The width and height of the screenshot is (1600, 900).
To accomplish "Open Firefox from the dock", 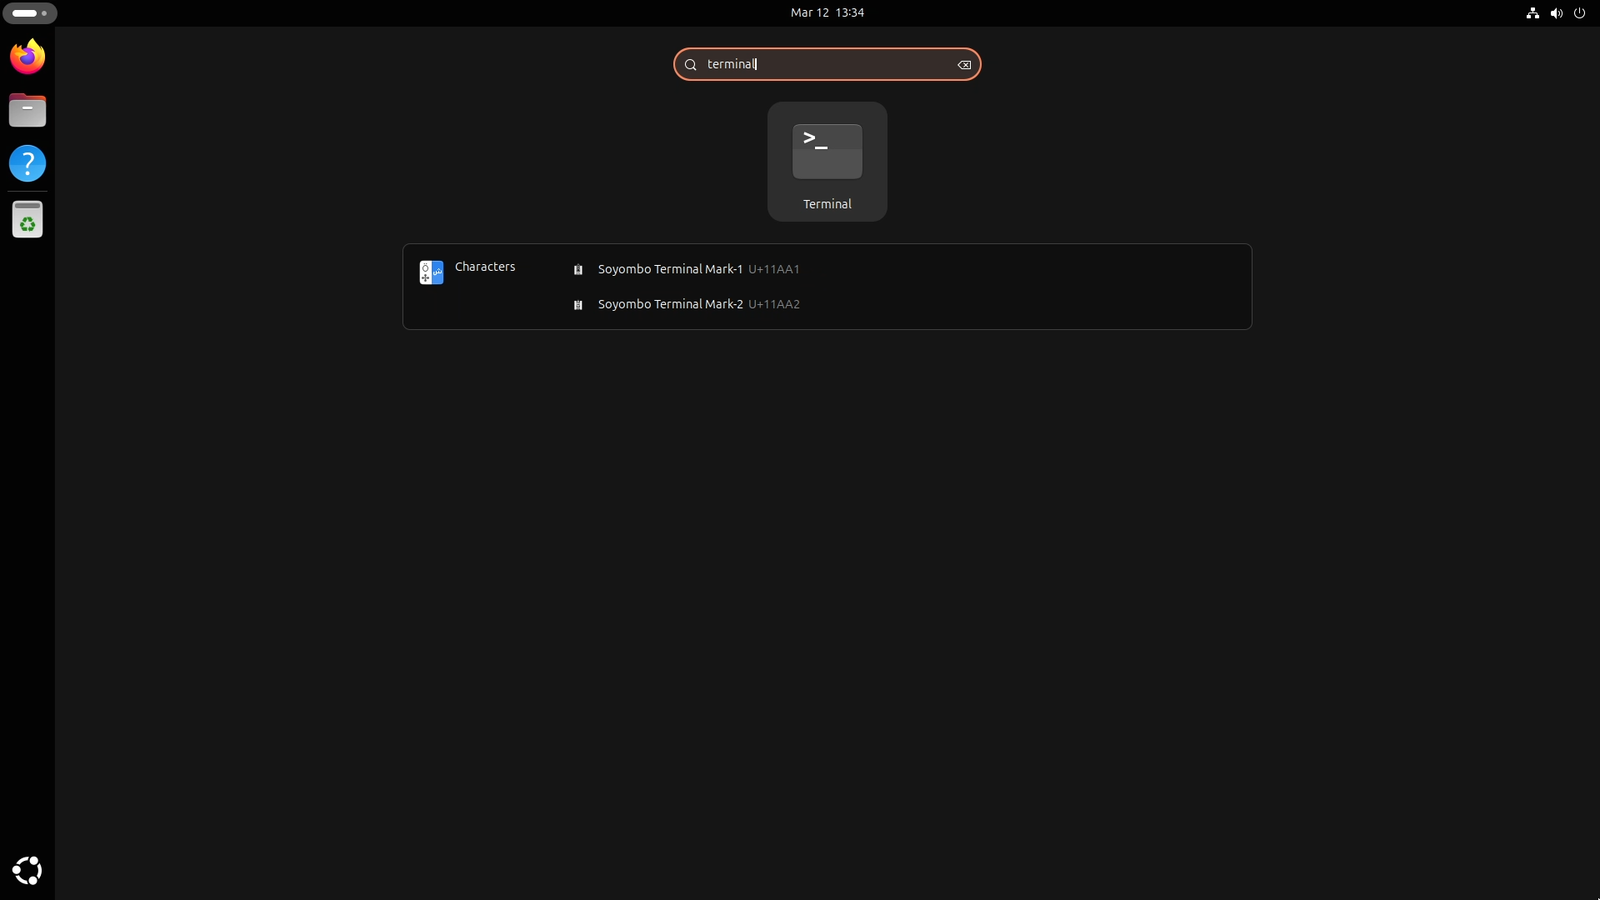I will [x=27, y=57].
